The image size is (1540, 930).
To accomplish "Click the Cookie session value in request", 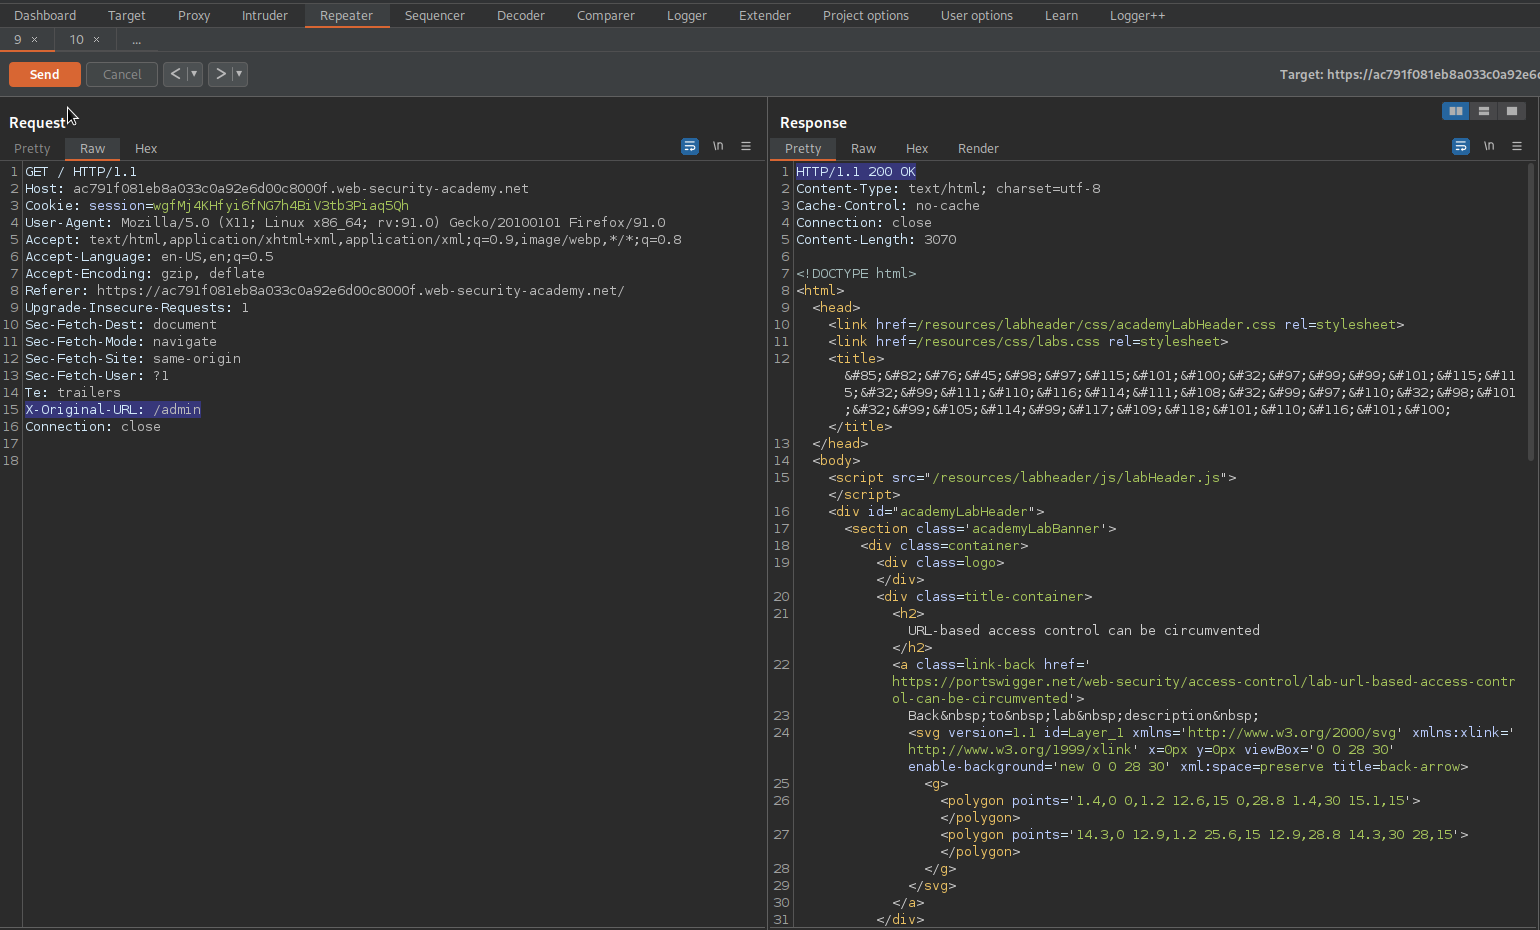I will tap(281, 205).
